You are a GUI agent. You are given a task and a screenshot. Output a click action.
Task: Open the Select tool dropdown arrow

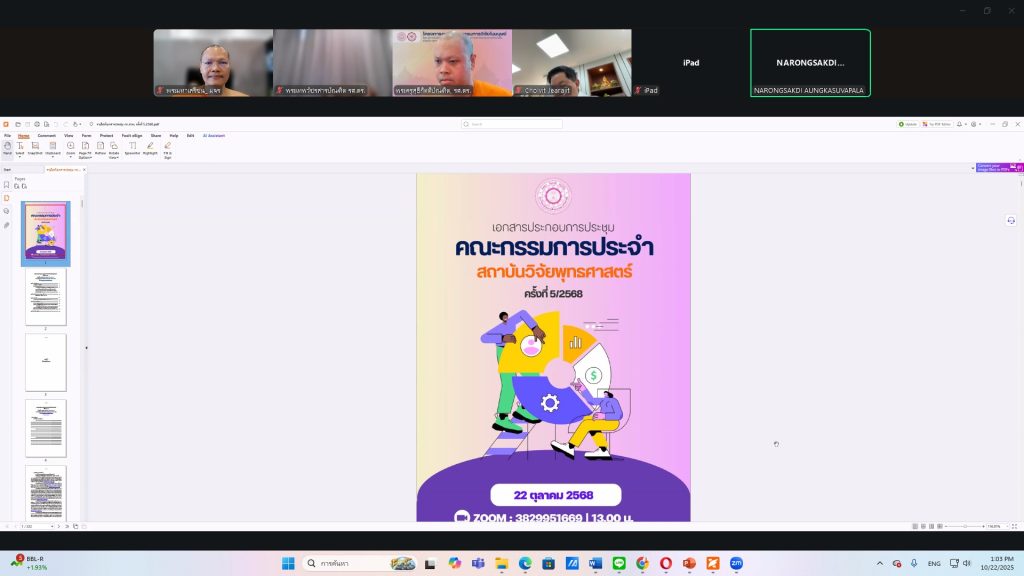tap(20, 157)
